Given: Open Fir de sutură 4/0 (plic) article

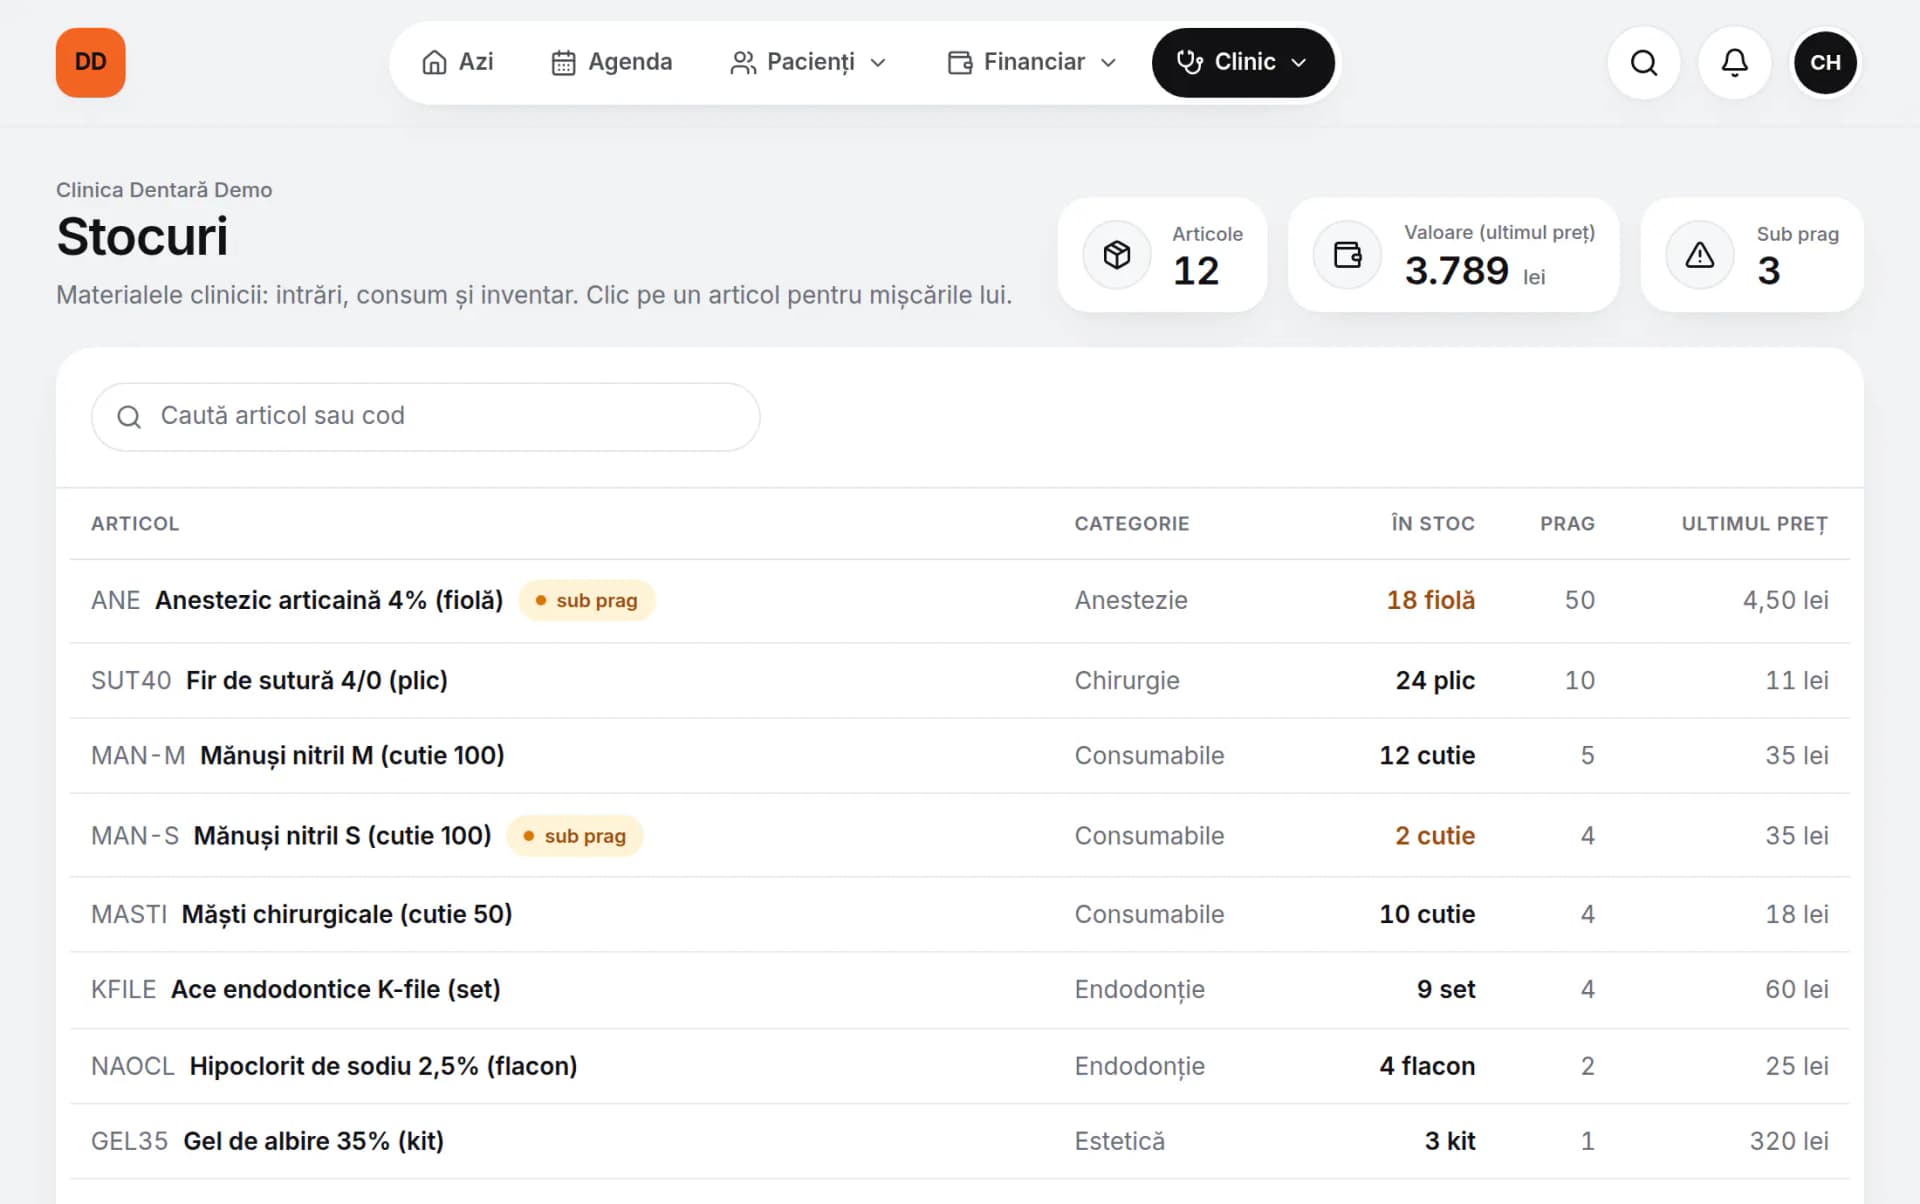Looking at the screenshot, I should coord(316,680).
